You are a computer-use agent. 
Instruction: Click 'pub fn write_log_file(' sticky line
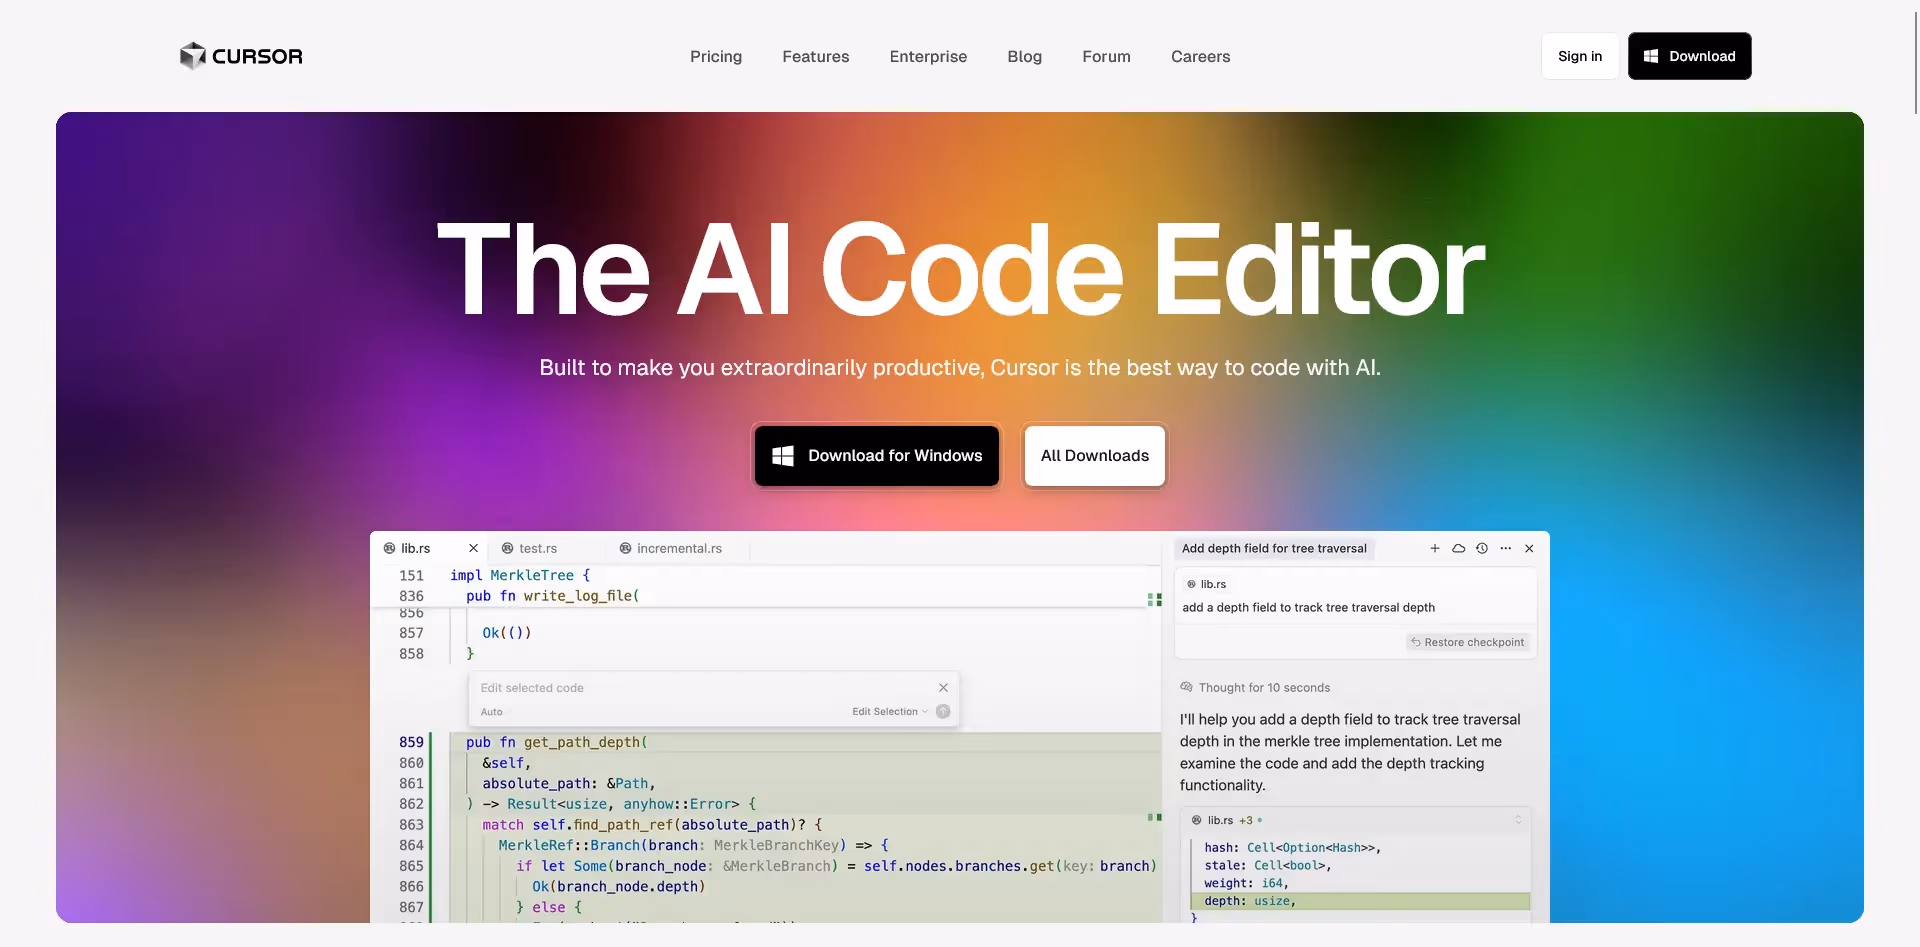[552, 596]
